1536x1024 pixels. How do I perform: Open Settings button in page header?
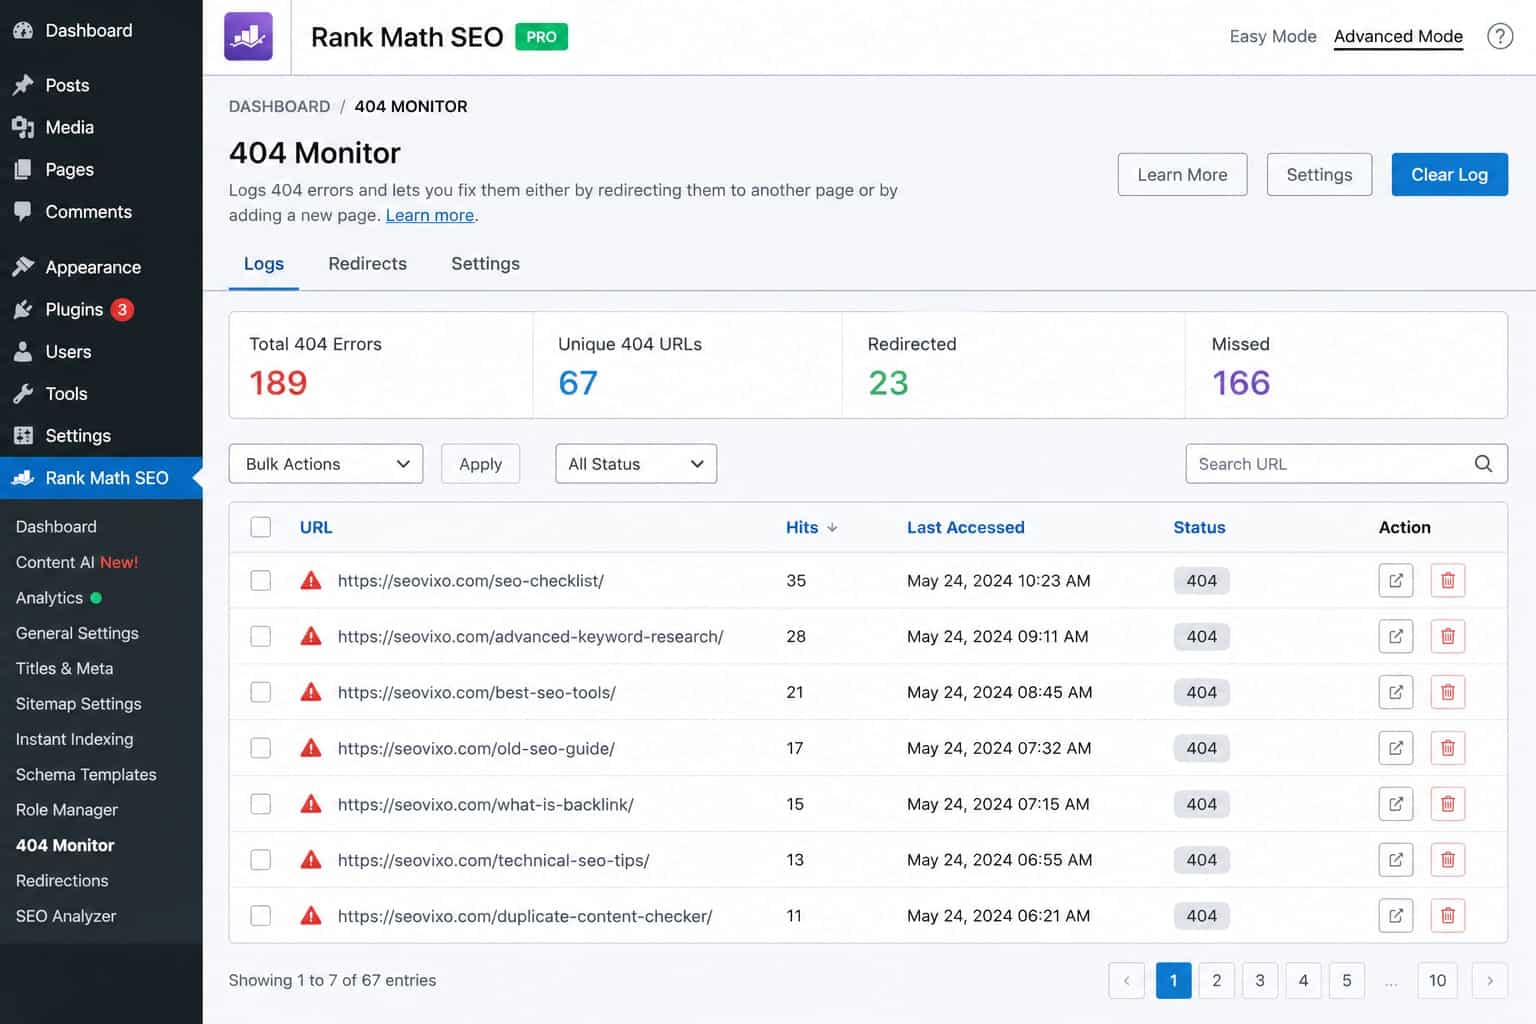[1319, 175]
